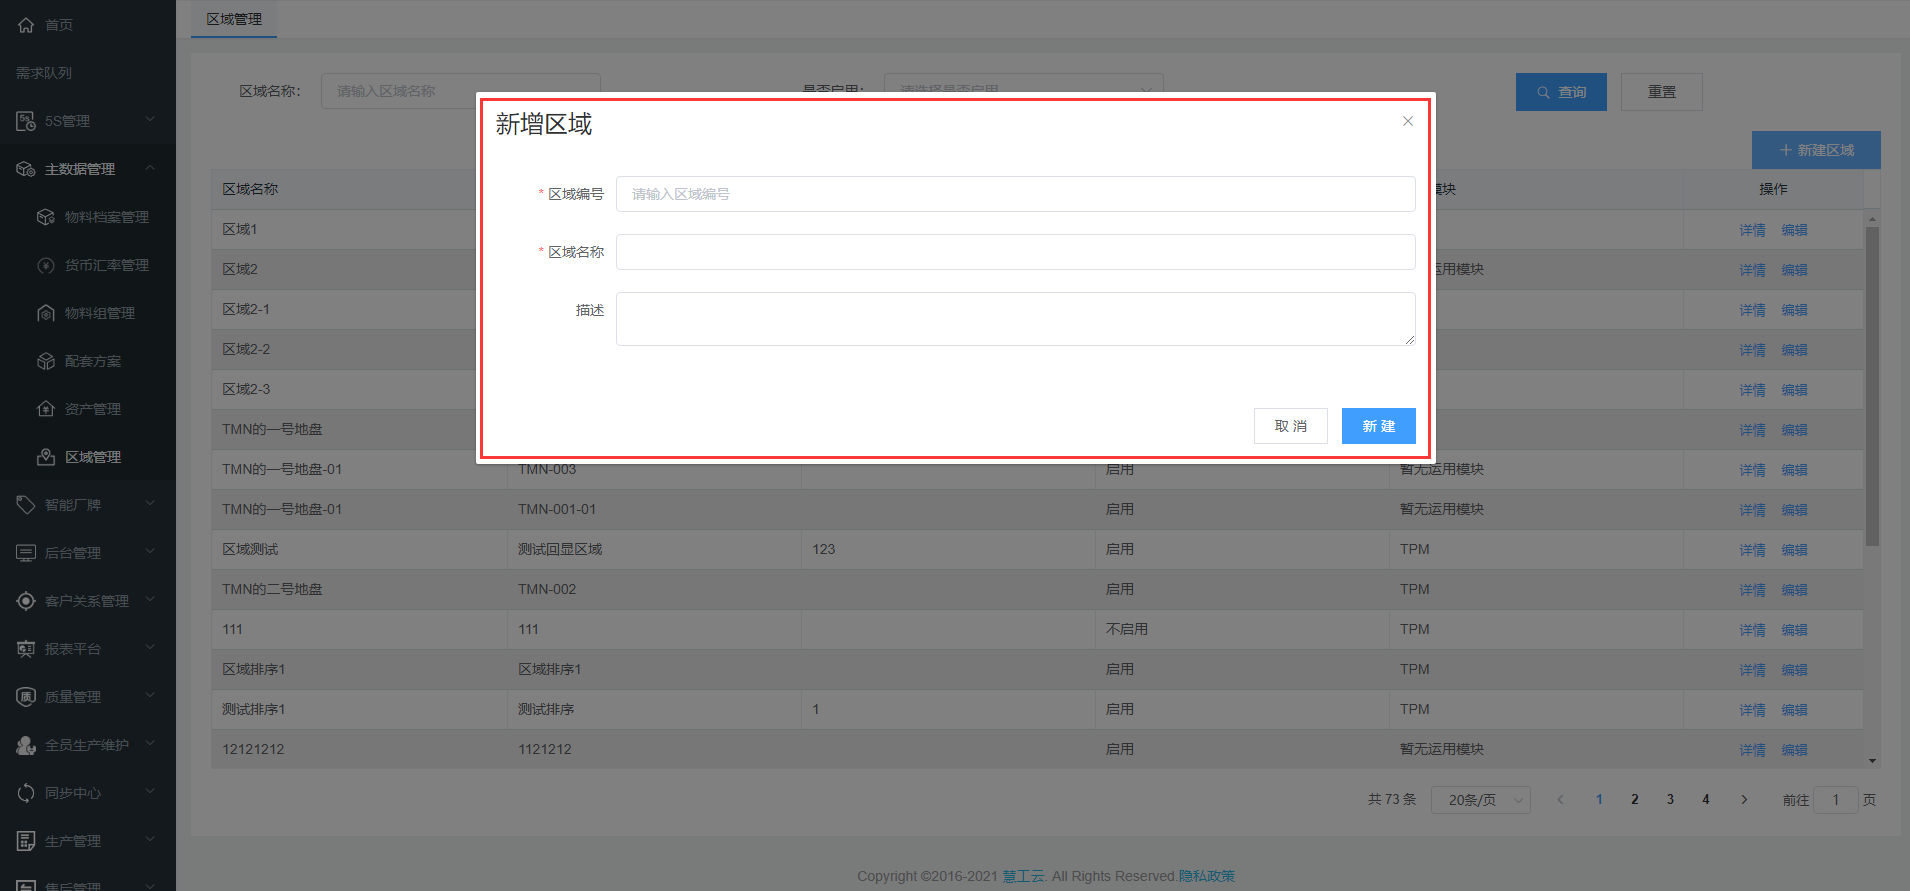The image size is (1910, 891).
Task: Select the 区域管理 tab at top
Action: tap(234, 19)
